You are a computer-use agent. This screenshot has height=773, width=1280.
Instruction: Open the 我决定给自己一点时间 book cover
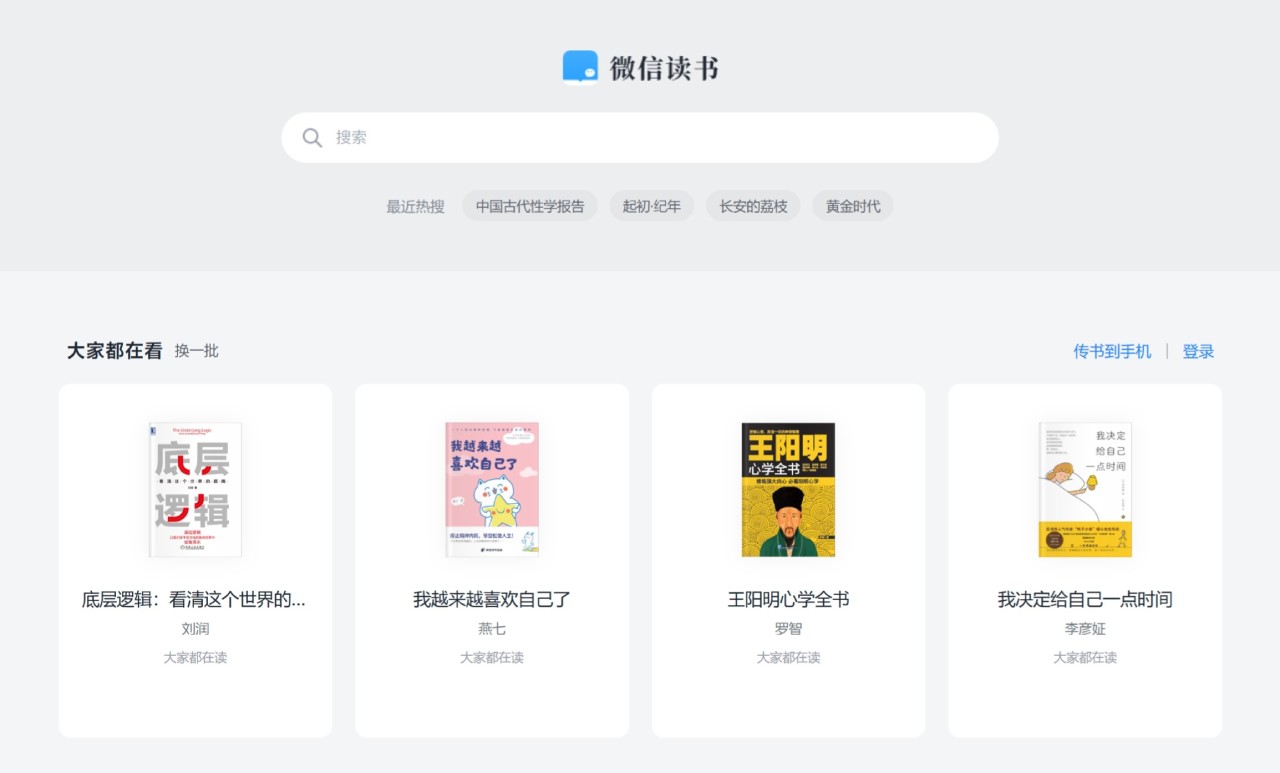[1085, 489]
